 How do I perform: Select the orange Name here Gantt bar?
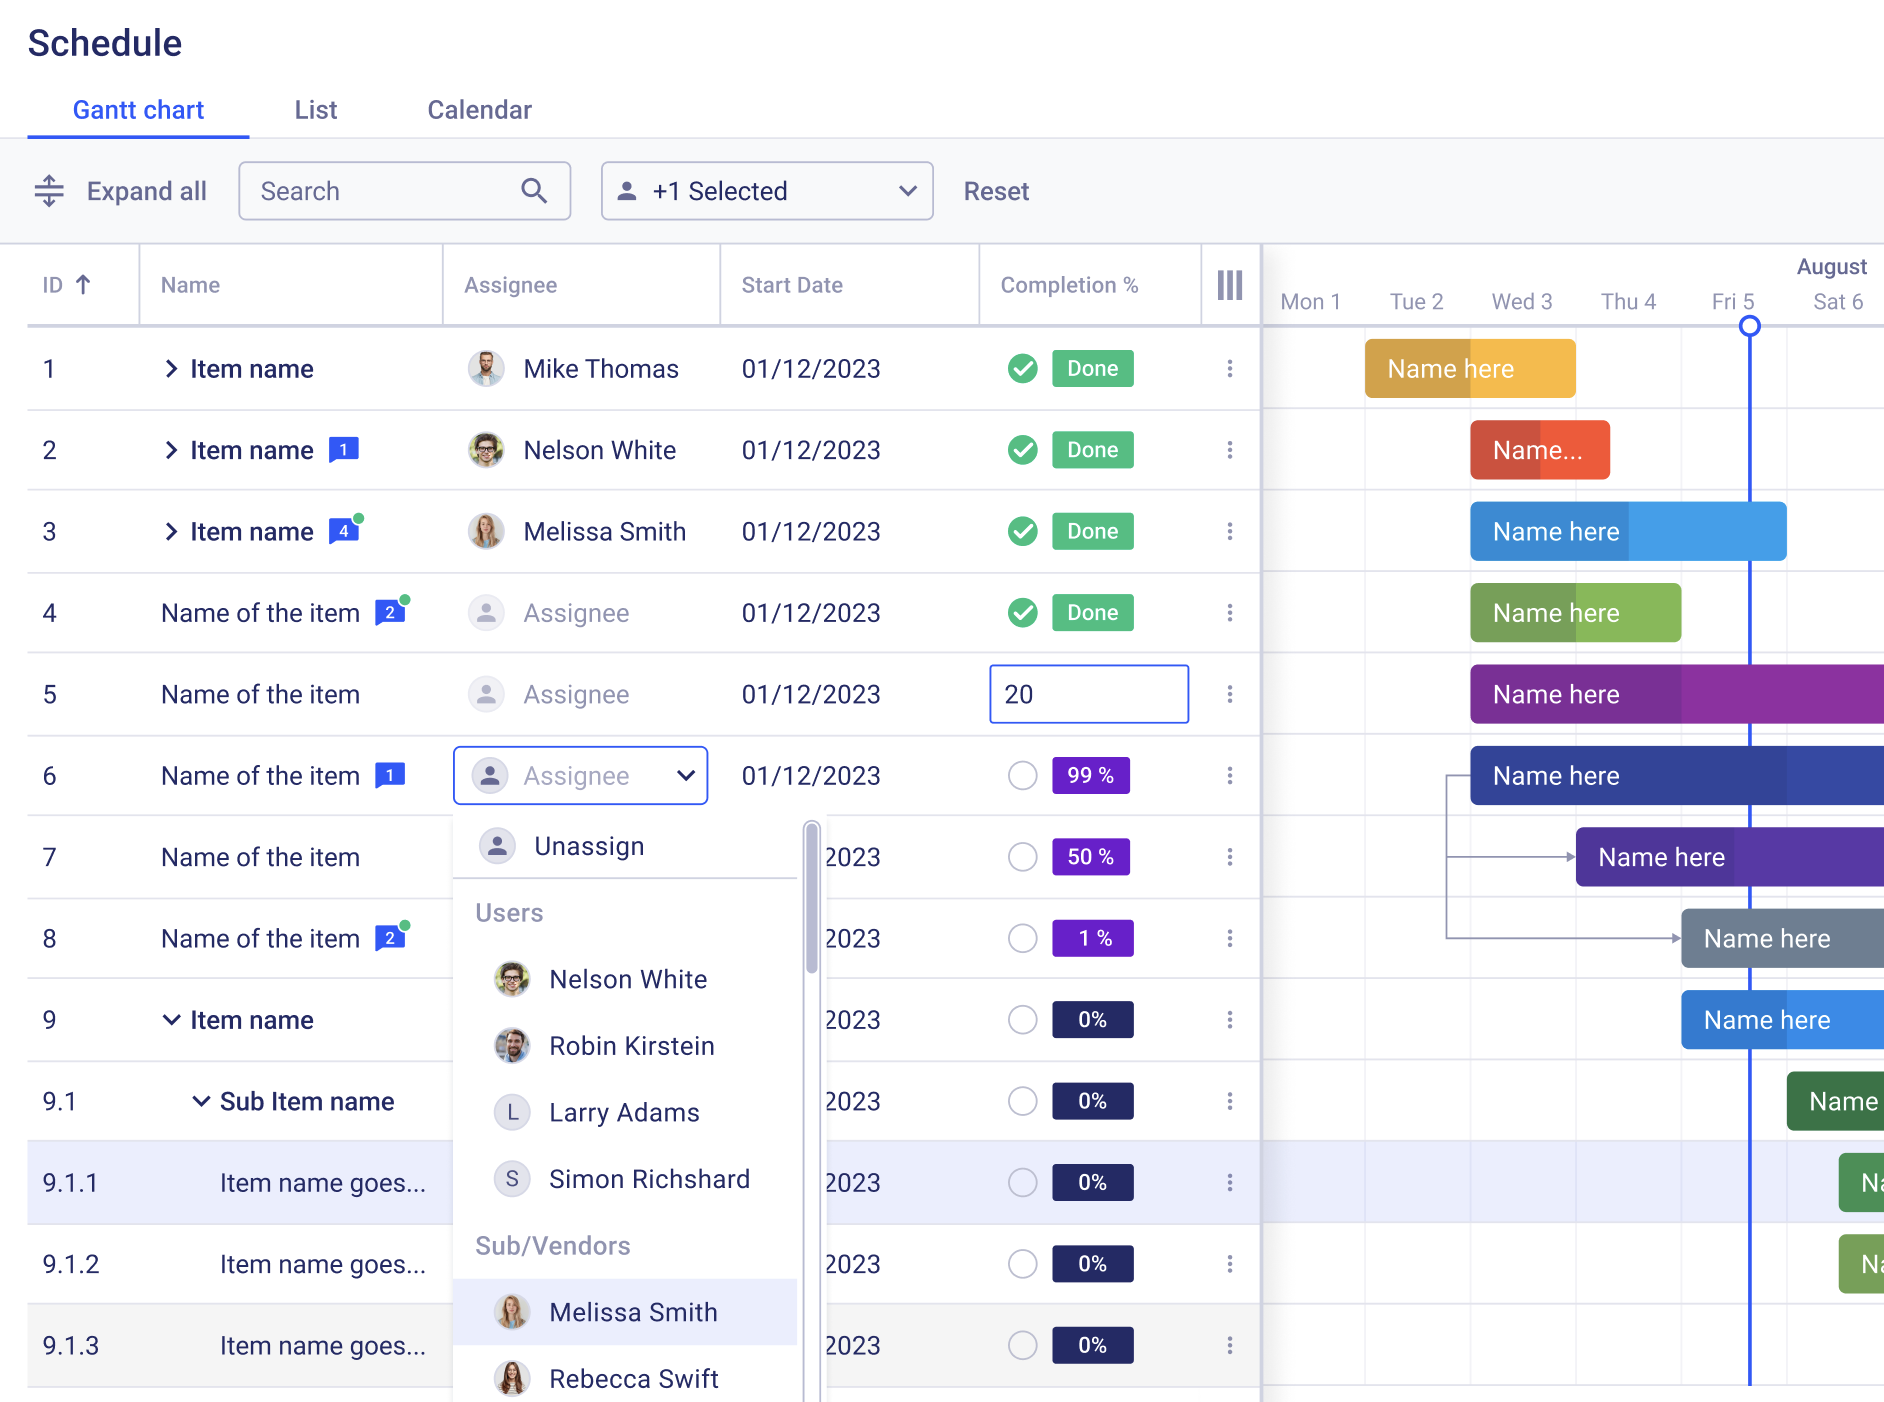coord(1470,369)
